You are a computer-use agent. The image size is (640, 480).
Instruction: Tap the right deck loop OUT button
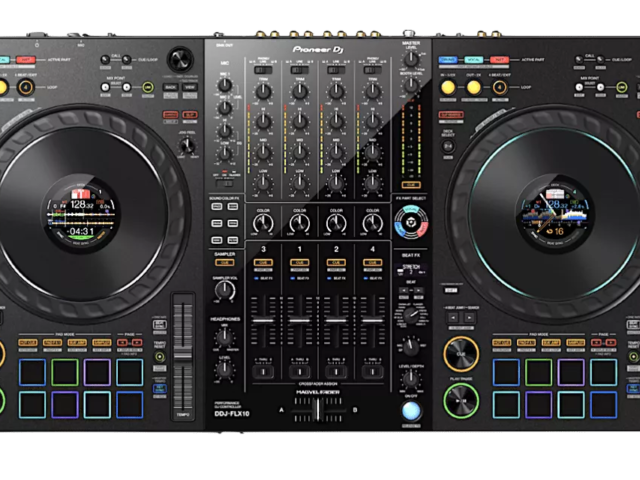click(x=473, y=87)
